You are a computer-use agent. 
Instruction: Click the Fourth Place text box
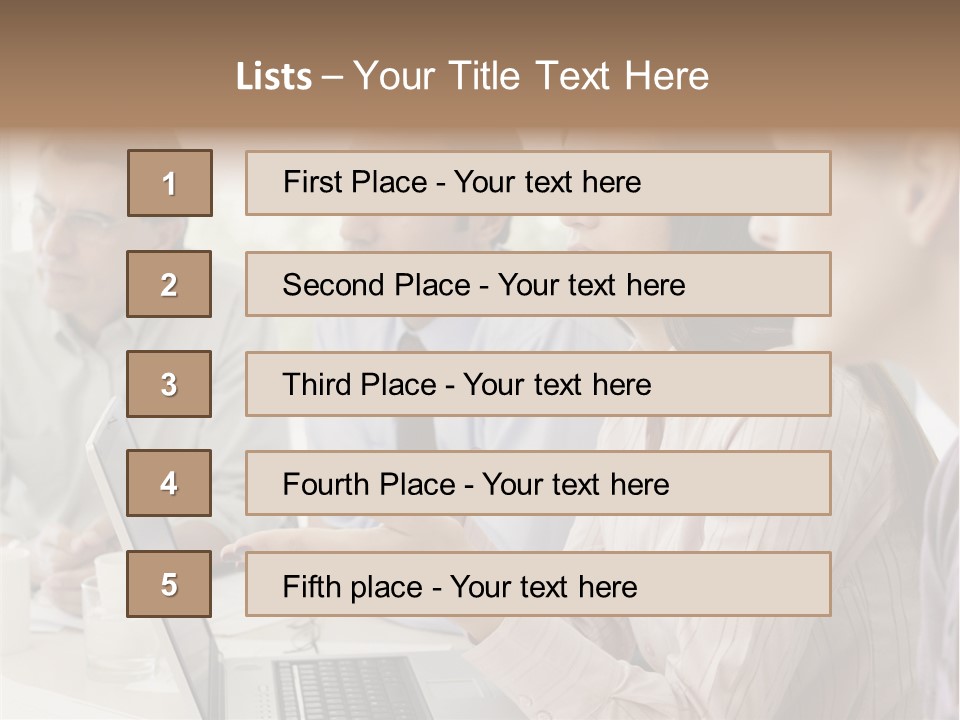(x=538, y=484)
